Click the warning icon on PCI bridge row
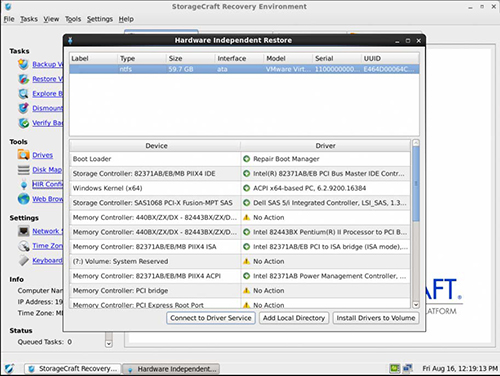500x376 pixels. [x=246, y=291]
